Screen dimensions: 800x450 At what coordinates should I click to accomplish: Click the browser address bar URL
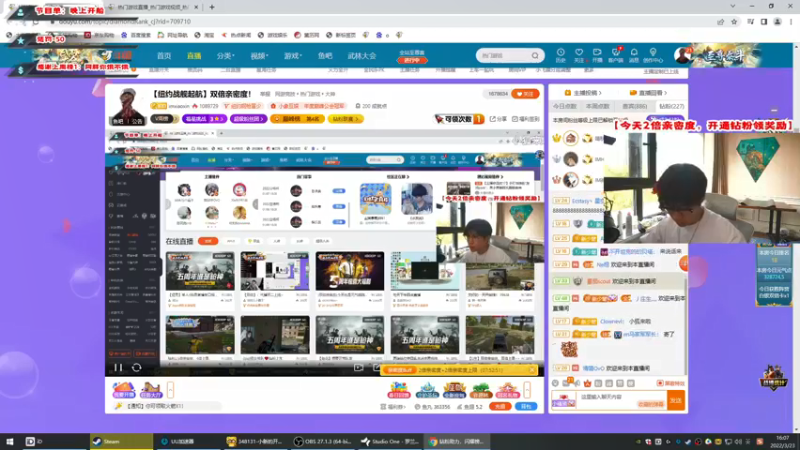click(125, 22)
